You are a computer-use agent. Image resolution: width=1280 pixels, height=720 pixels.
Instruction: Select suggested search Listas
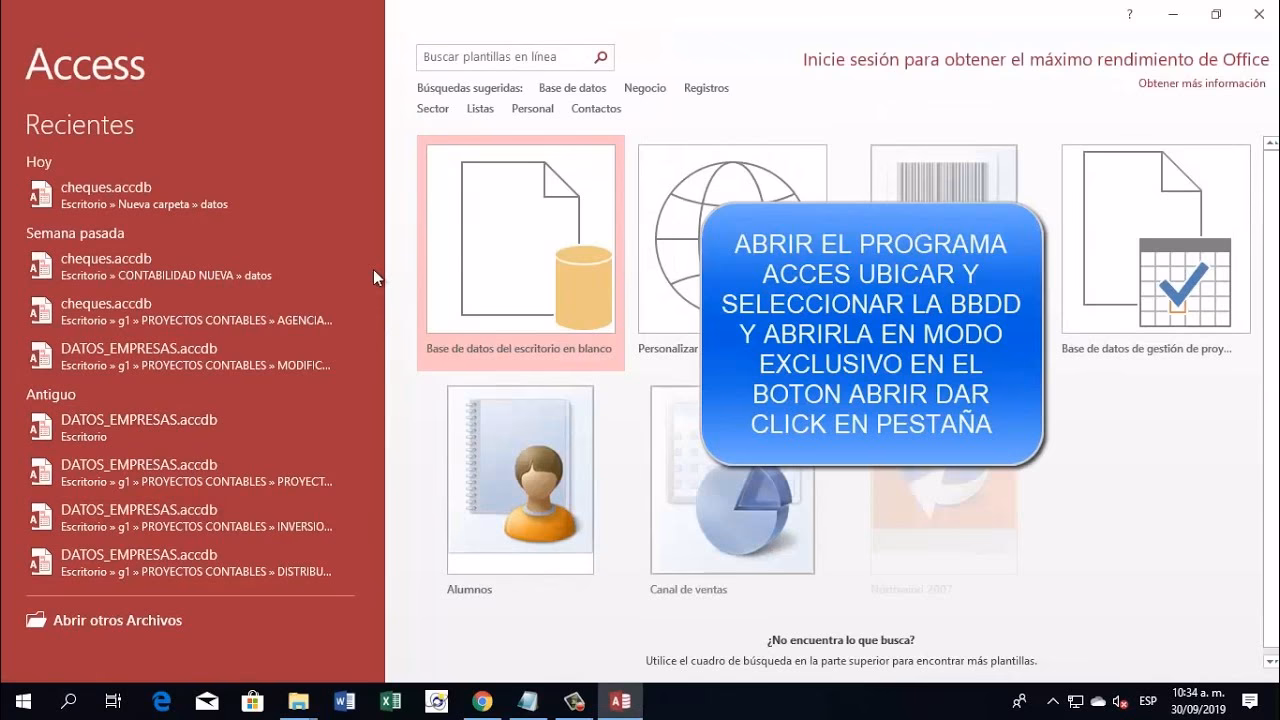point(480,109)
